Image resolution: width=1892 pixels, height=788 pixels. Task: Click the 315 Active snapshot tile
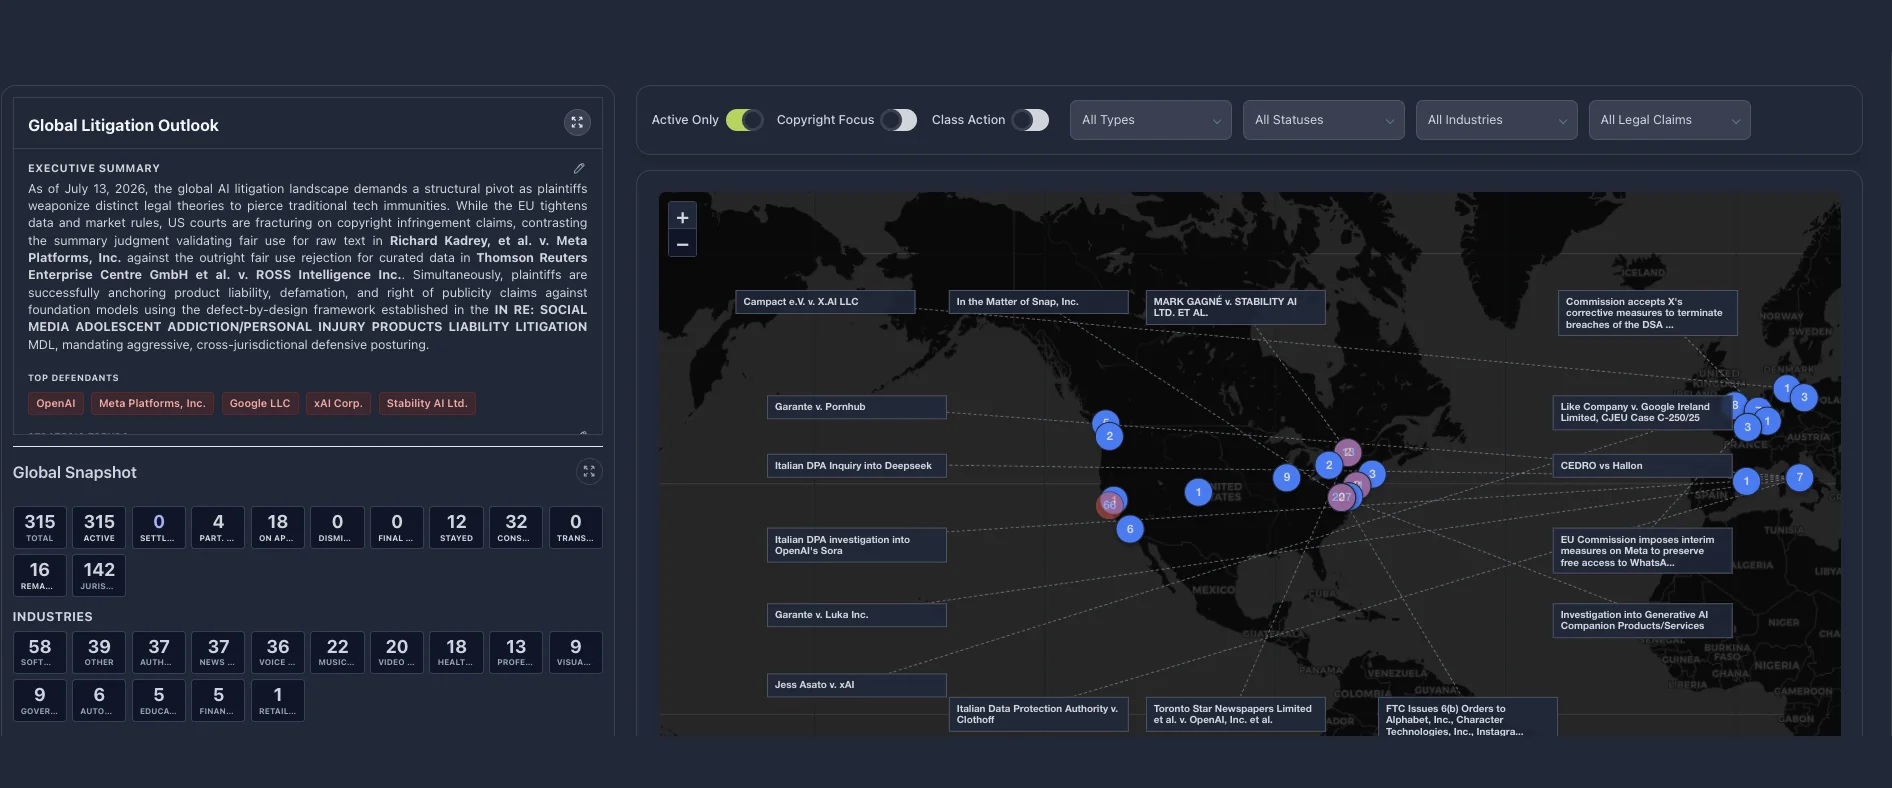coord(99,527)
